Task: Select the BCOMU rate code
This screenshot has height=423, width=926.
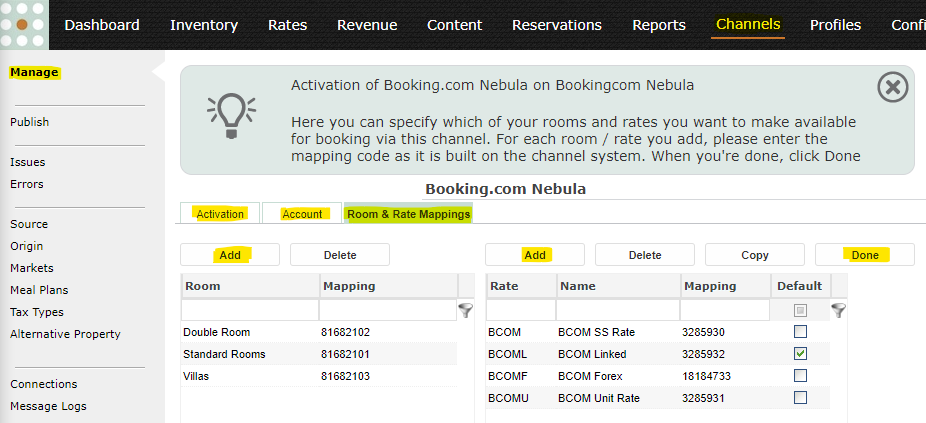Action: pos(508,398)
